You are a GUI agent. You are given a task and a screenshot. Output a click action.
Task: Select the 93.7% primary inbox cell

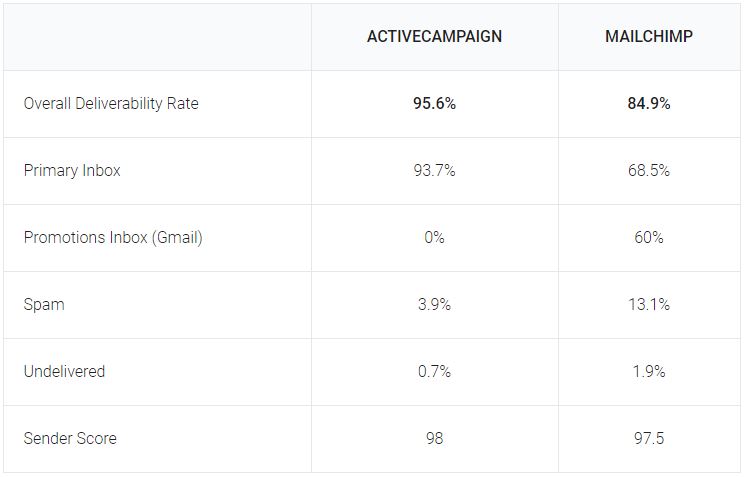pyautogui.click(x=434, y=171)
